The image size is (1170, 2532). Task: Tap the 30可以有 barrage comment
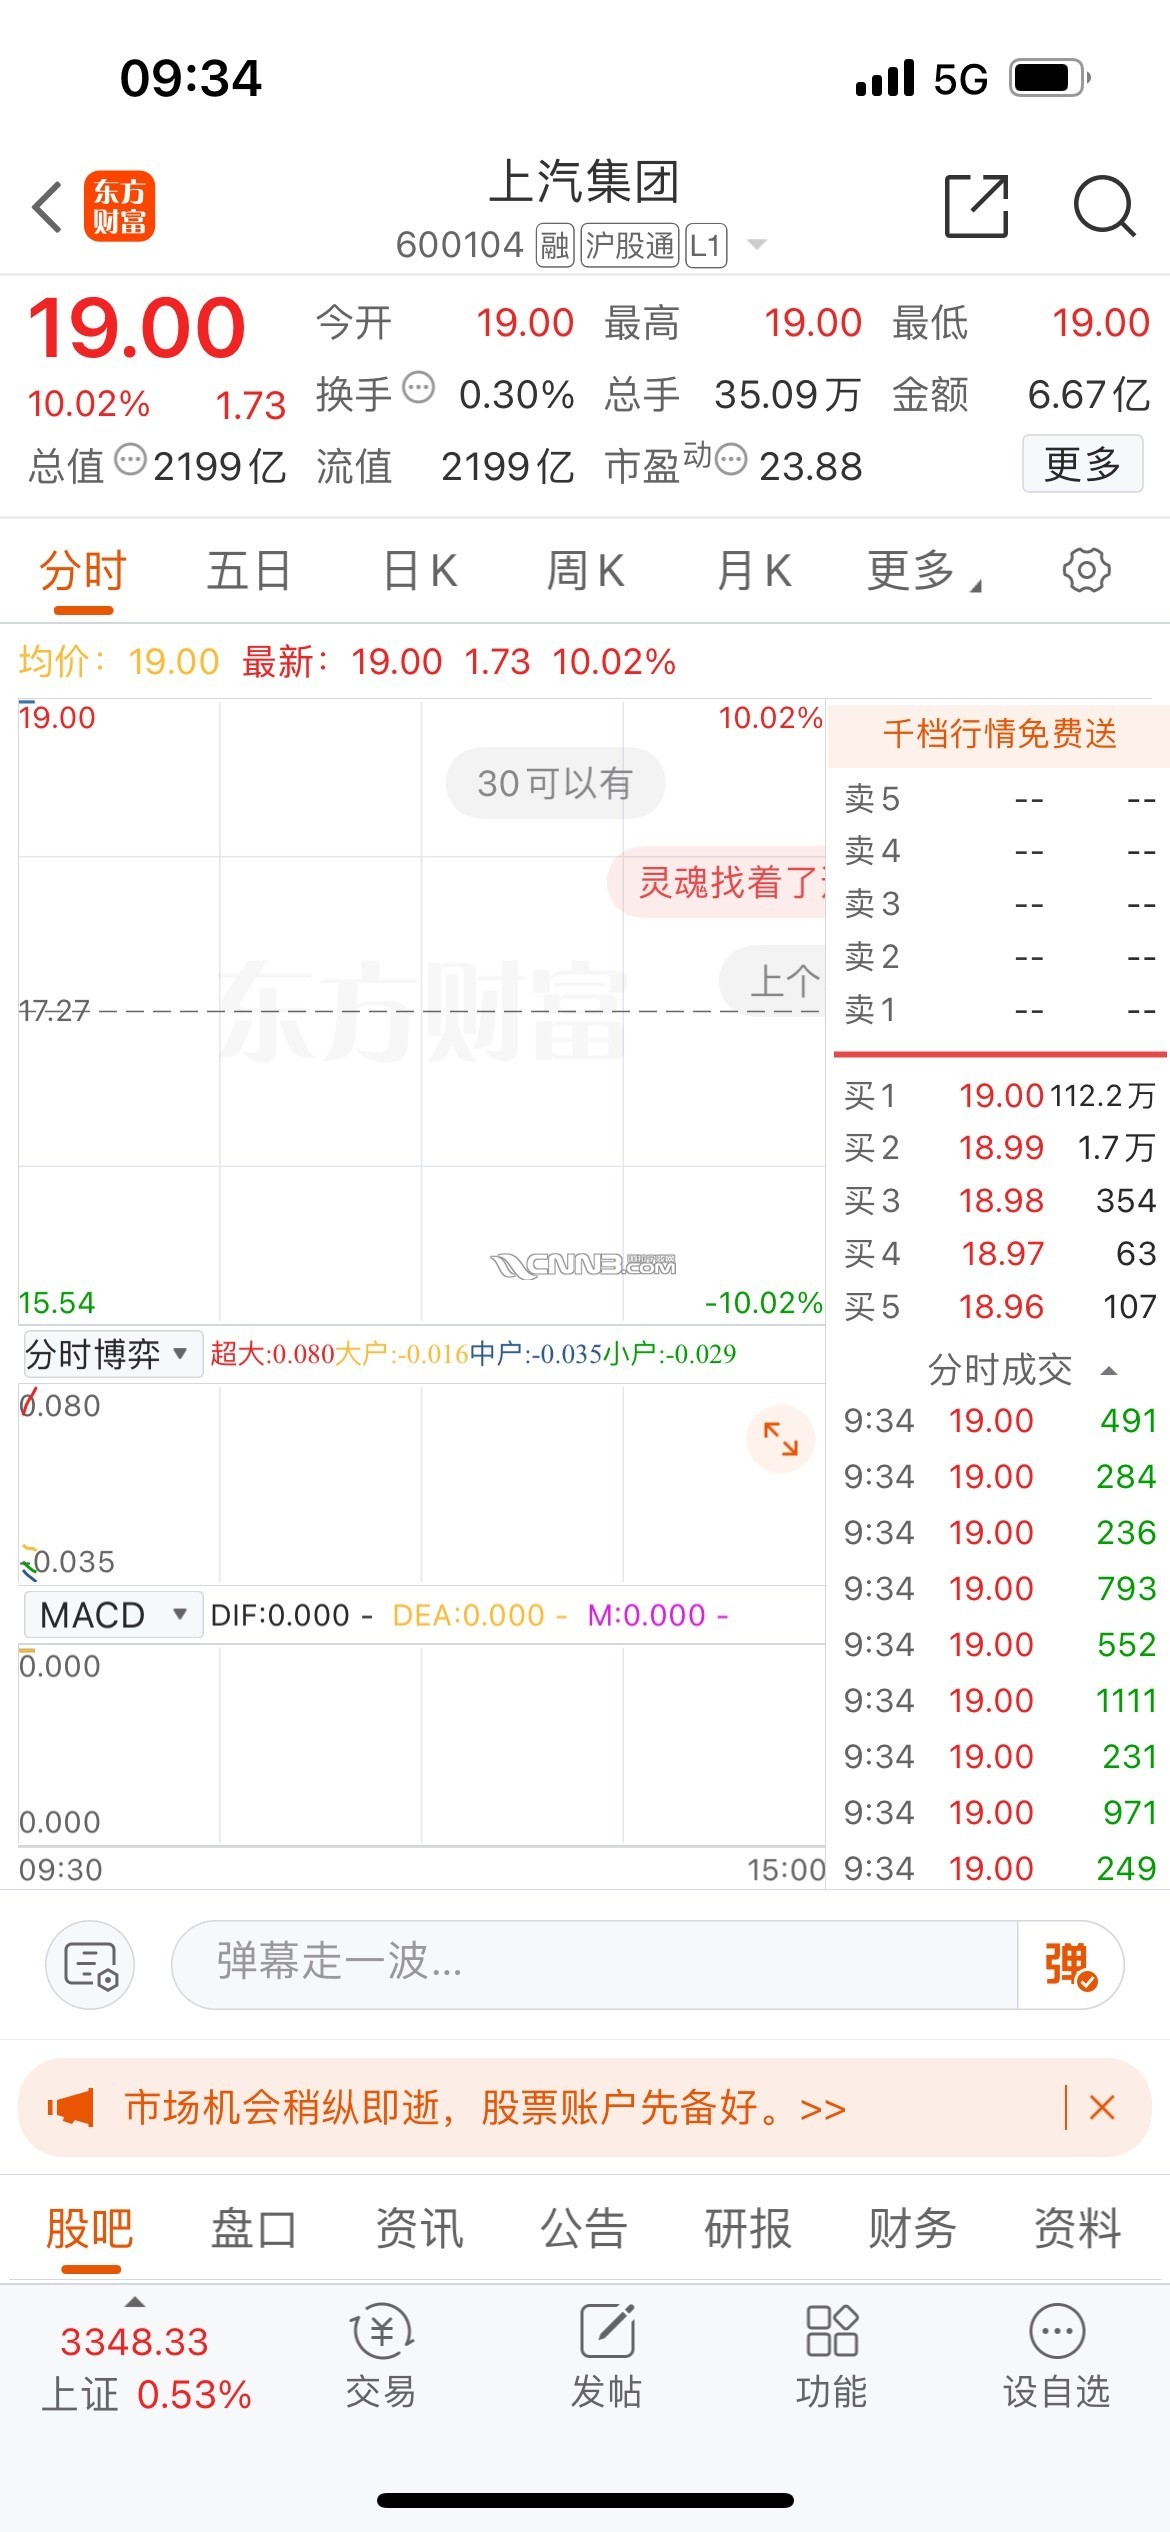pos(555,783)
